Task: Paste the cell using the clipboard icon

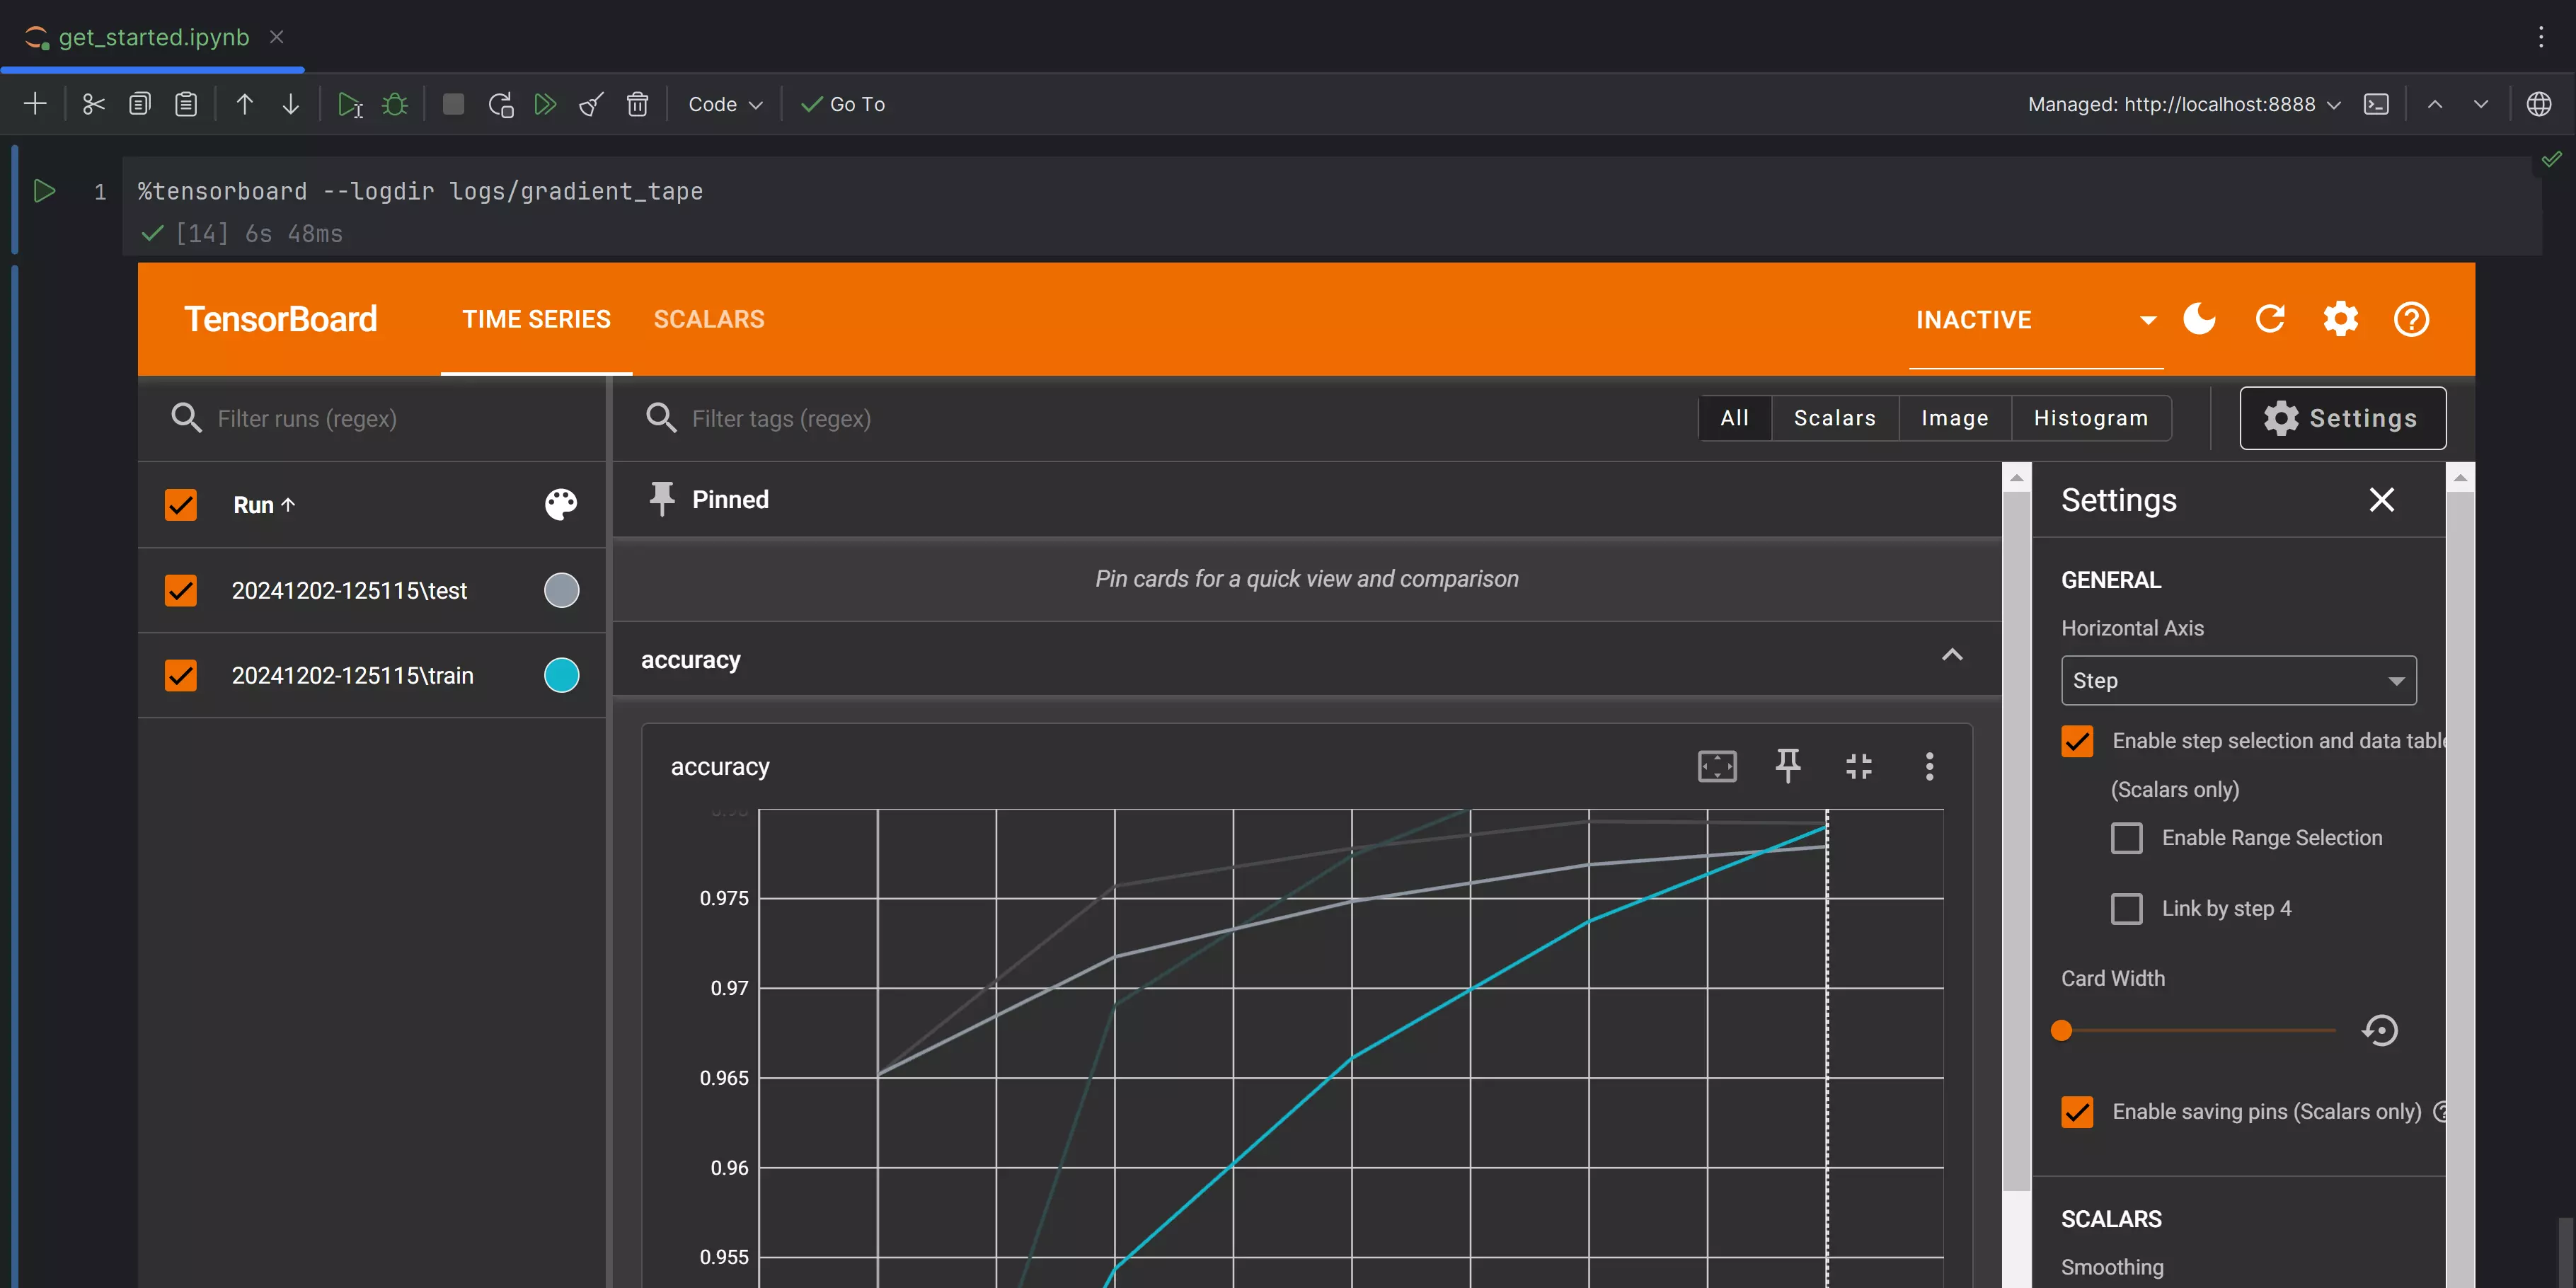Action: pyautogui.click(x=186, y=104)
